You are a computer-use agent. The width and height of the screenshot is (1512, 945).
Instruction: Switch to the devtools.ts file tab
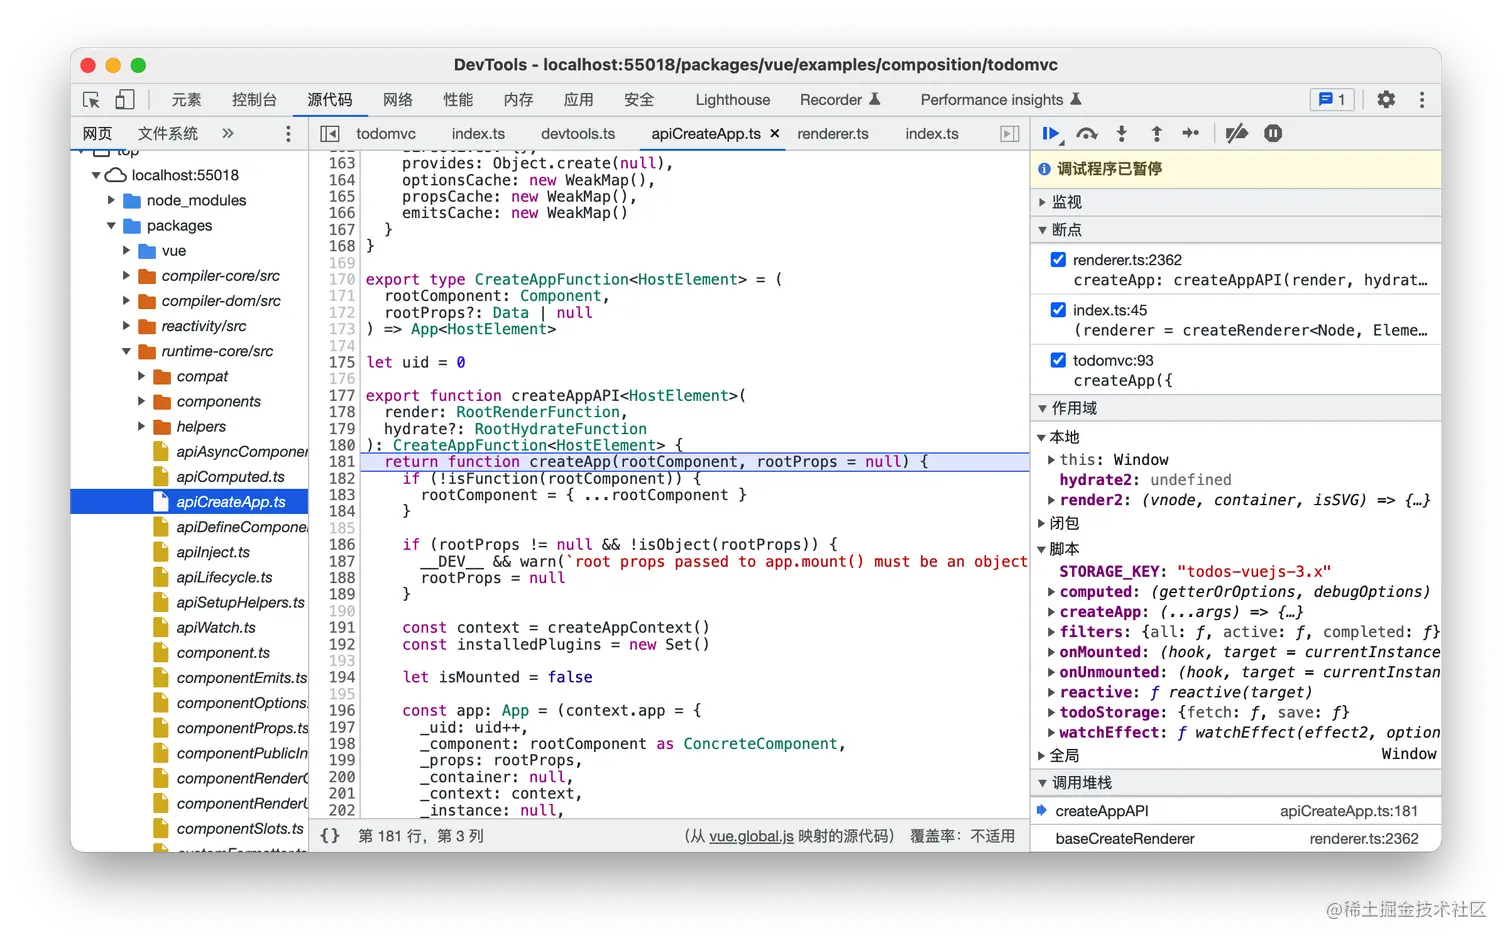click(x=578, y=133)
